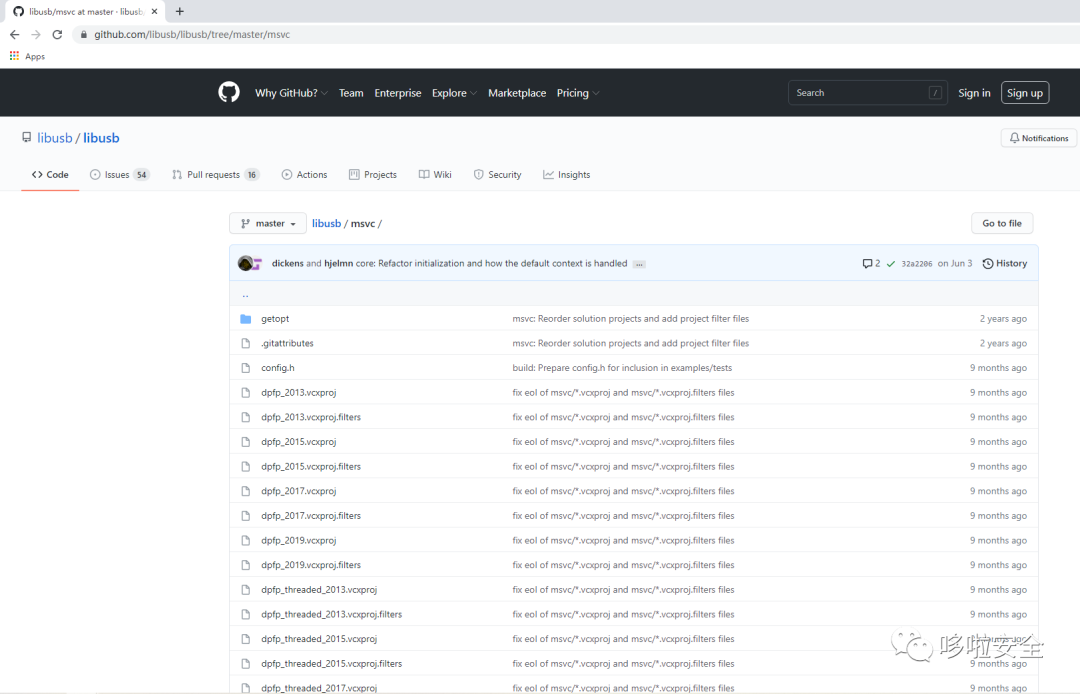Open the master branch dropdown
The width and height of the screenshot is (1080, 694).
[268, 223]
